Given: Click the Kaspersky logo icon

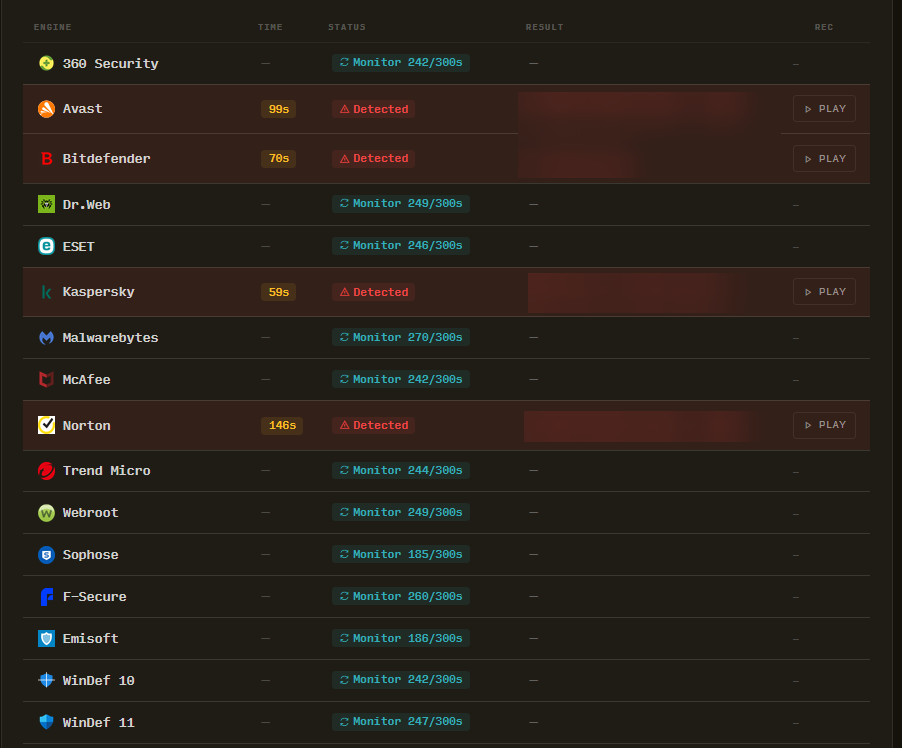Looking at the screenshot, I should tap(47, 292).
